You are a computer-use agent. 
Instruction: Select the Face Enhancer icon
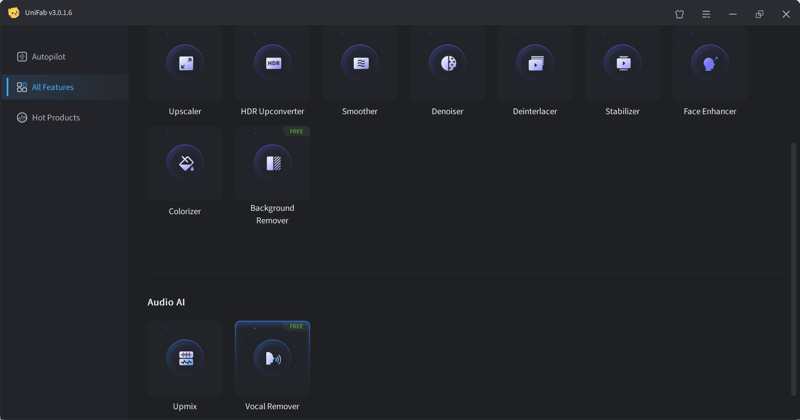[710, 64]
